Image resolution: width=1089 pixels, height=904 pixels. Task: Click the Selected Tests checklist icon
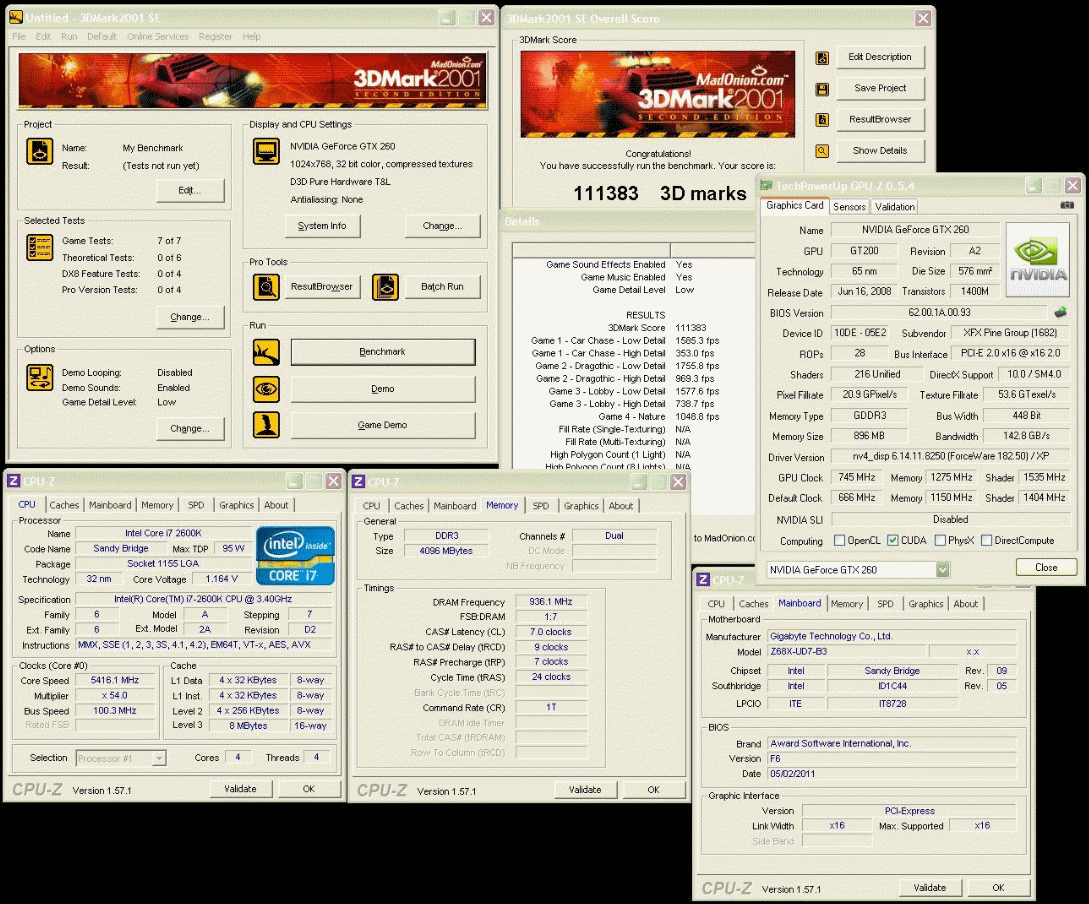[40, 247]
